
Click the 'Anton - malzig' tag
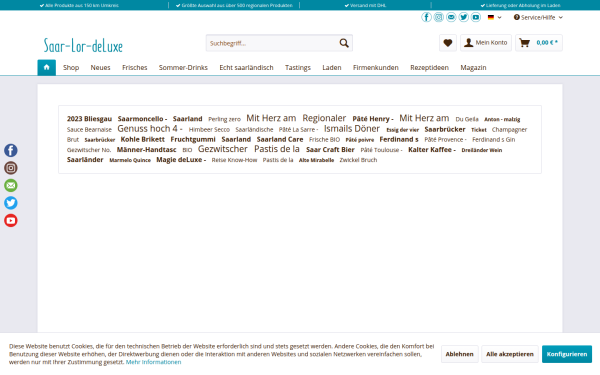point(502,119)
